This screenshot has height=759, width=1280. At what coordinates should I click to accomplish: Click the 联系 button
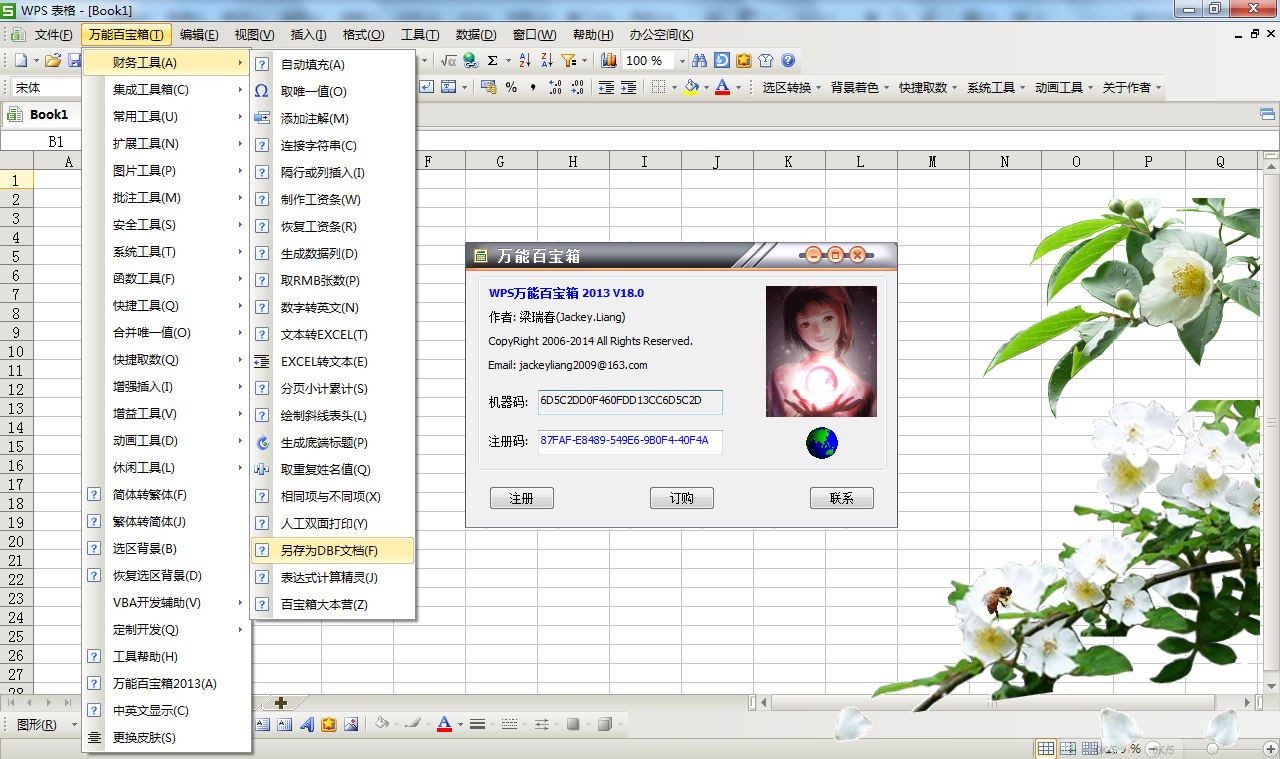tap(841, 498)
